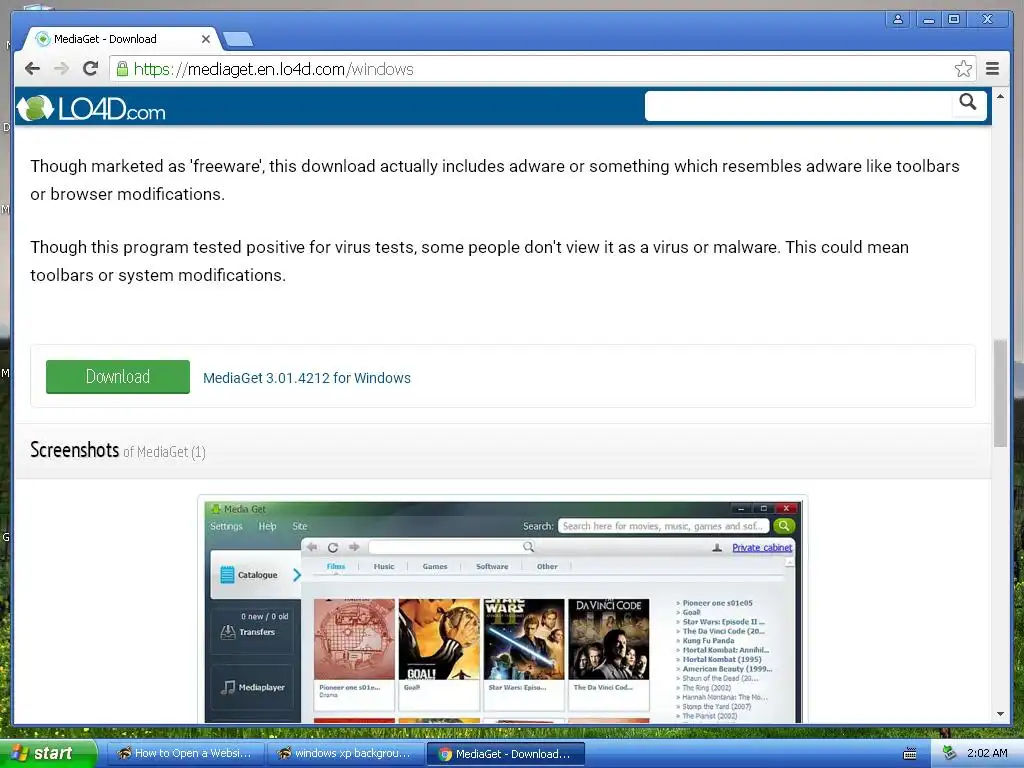Reload the page with the refresh icon

pos(90,68)
